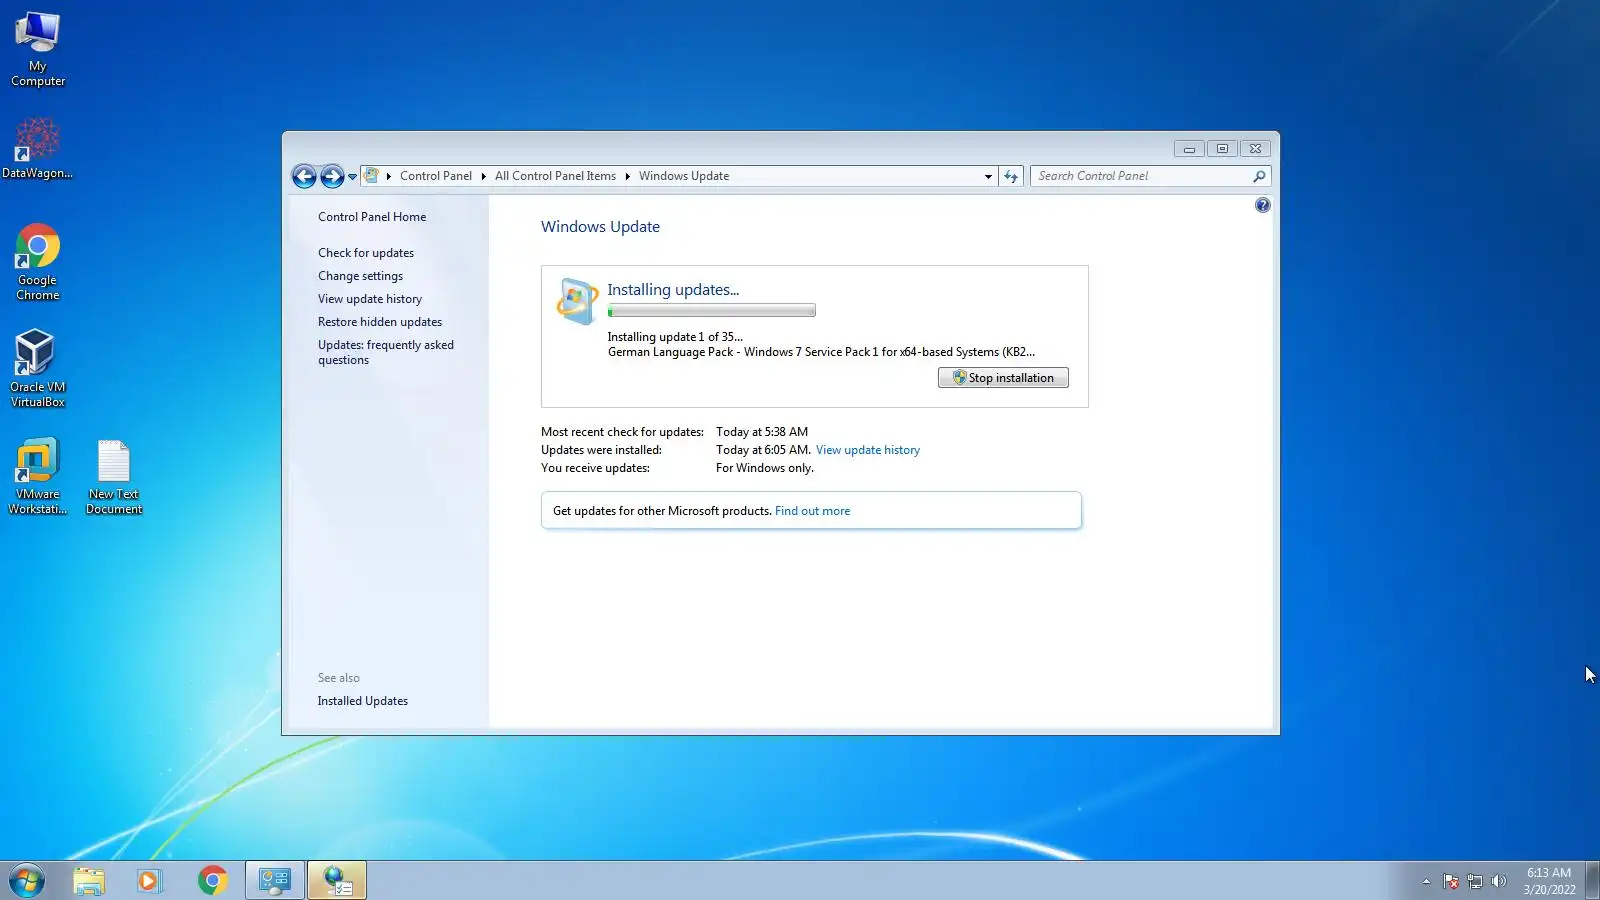This screenshot has height=900, width=1600.
Task: Click Restore hidden updates
Action: click(x=380, y=322)
